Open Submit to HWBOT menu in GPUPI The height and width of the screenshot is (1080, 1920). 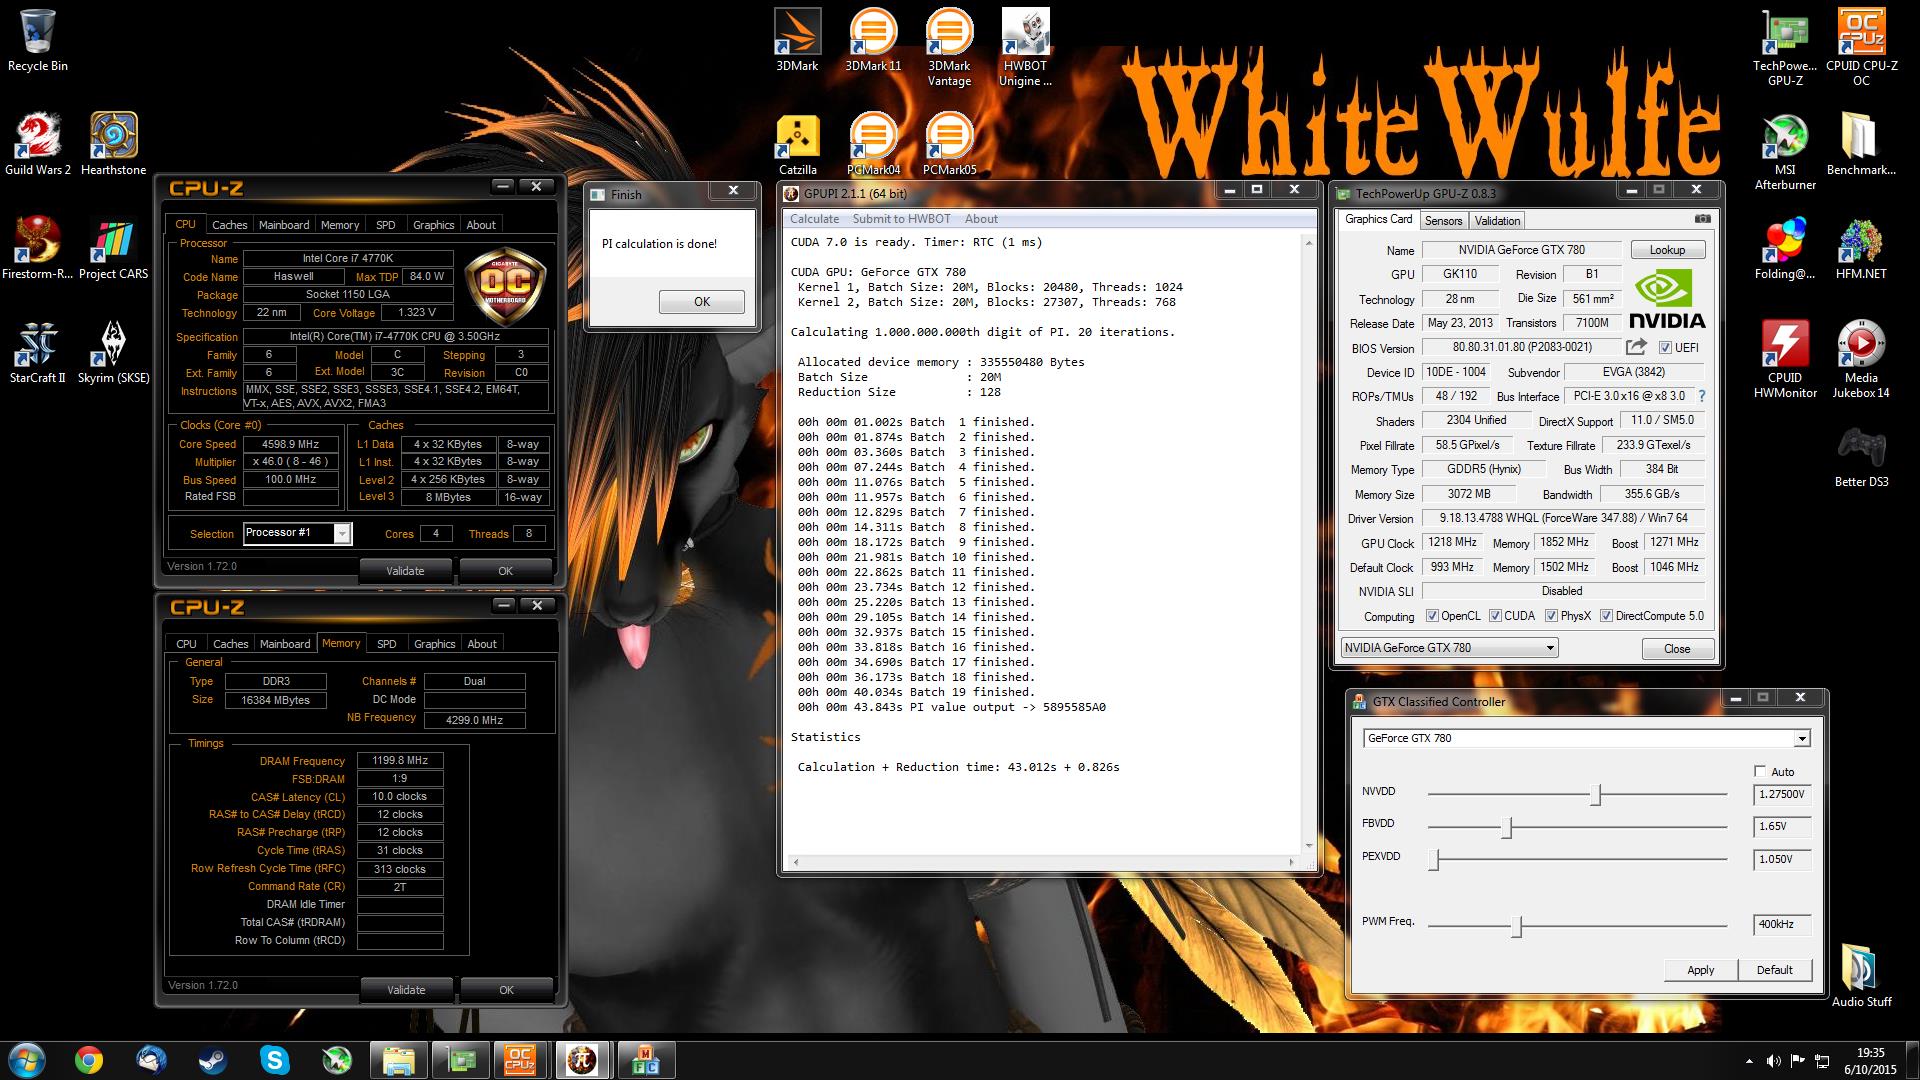click(x=901, y=219)
